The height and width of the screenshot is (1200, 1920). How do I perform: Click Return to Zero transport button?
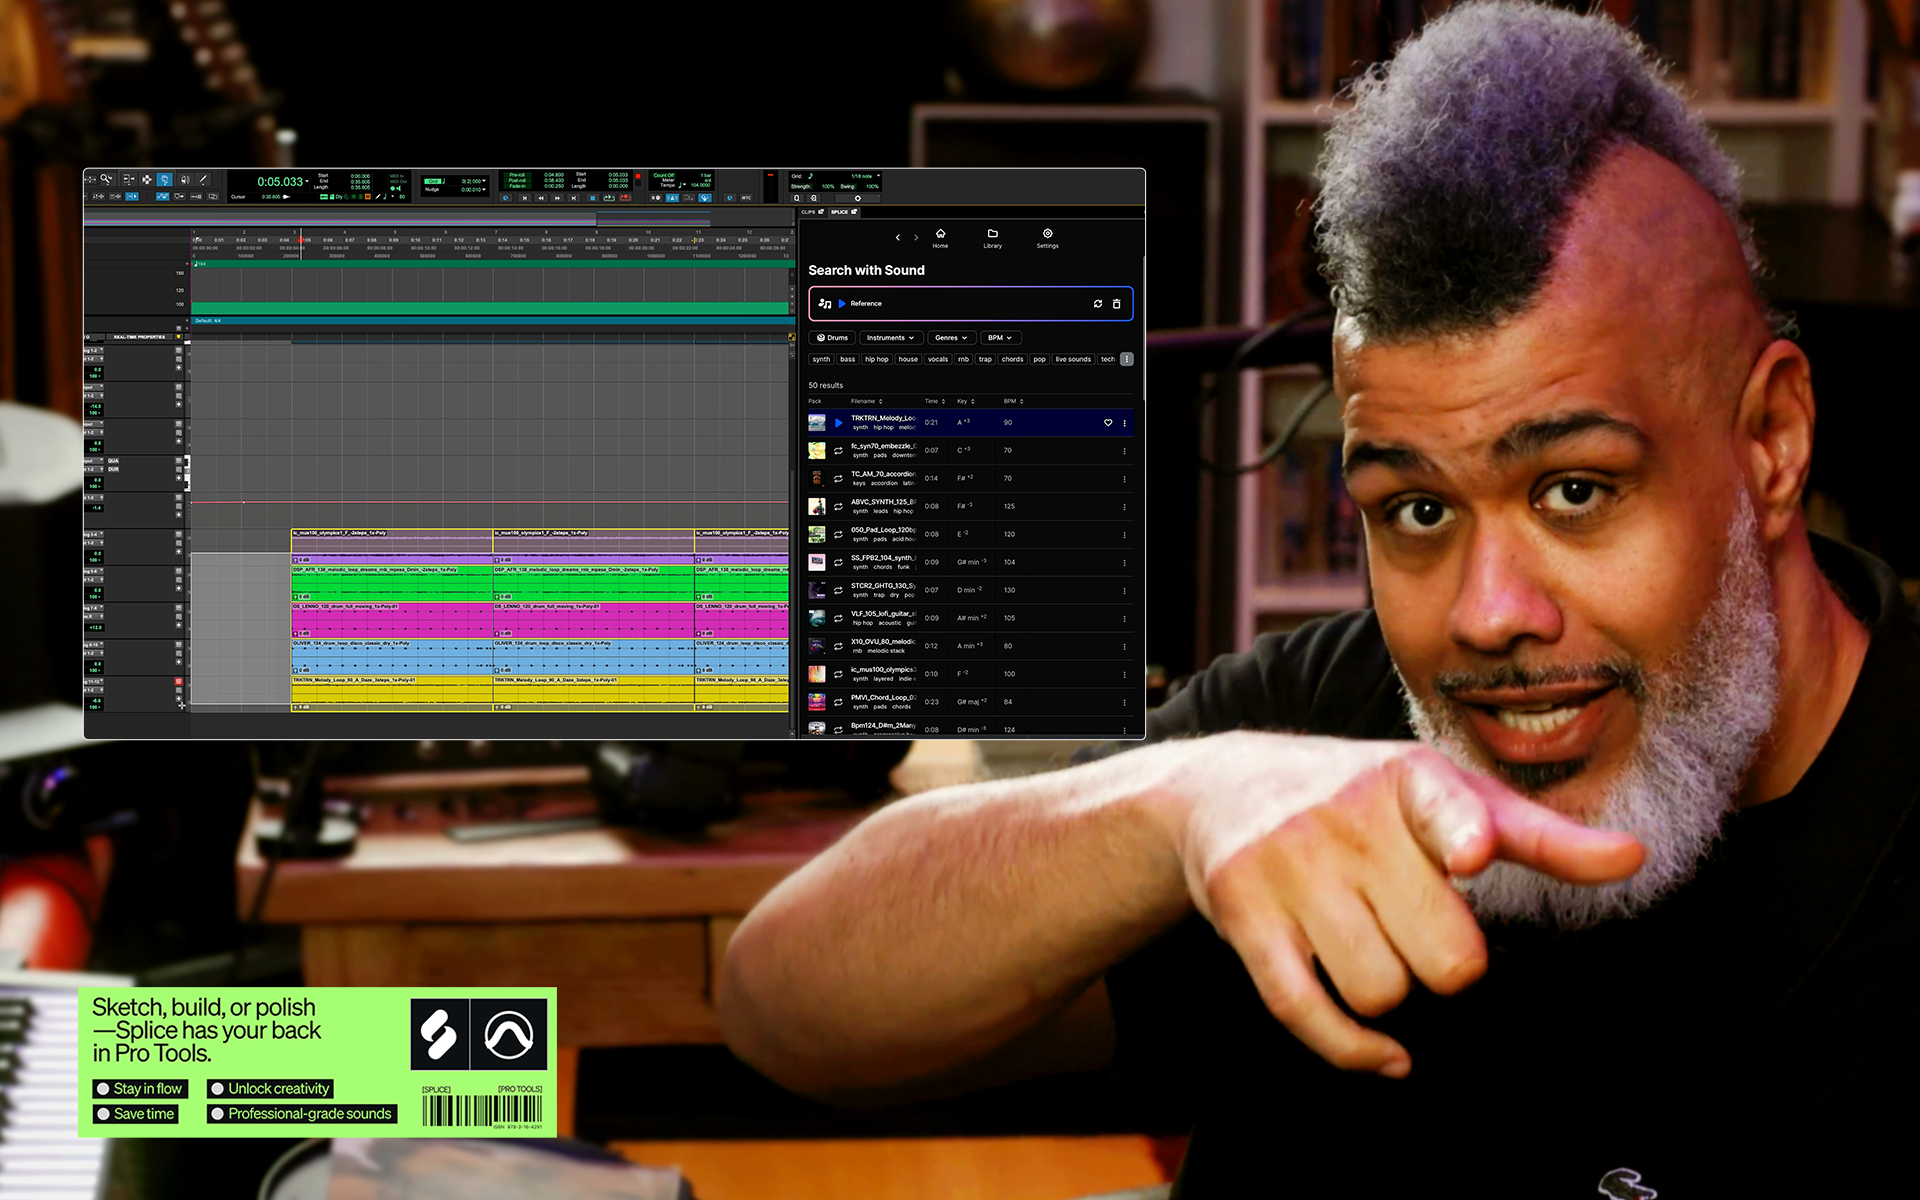pyautogui.click(x=524, y=198)
